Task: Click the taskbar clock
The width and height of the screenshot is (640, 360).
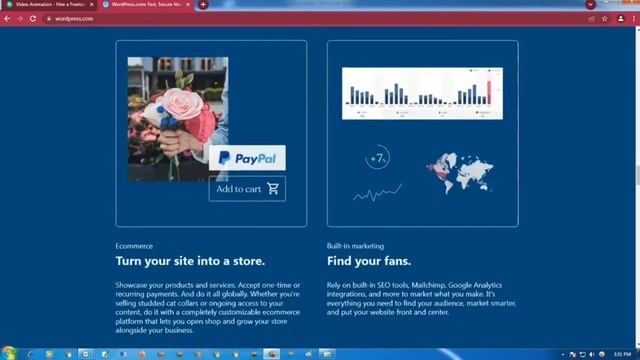Action: [622, 354]
